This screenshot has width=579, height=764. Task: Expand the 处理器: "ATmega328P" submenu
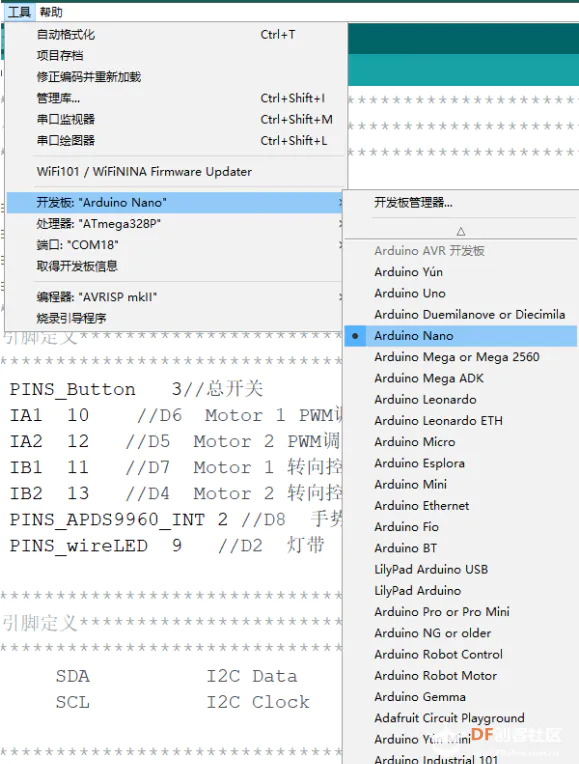[176, 224]
